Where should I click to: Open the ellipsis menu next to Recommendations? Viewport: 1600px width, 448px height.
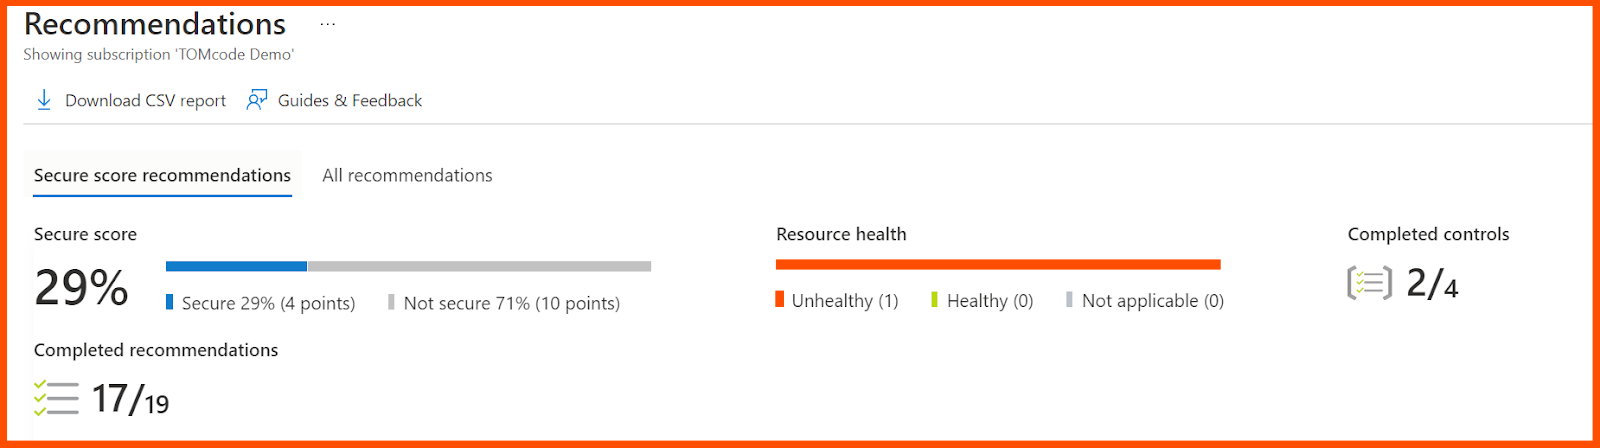click(x=328, y=24)
